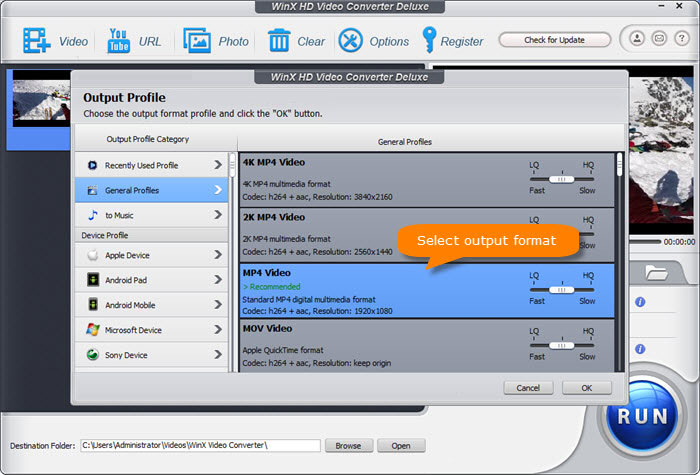Open the YouTube URL icon
Viewport: 700px width, 475px height.
[x=118, y=41]
